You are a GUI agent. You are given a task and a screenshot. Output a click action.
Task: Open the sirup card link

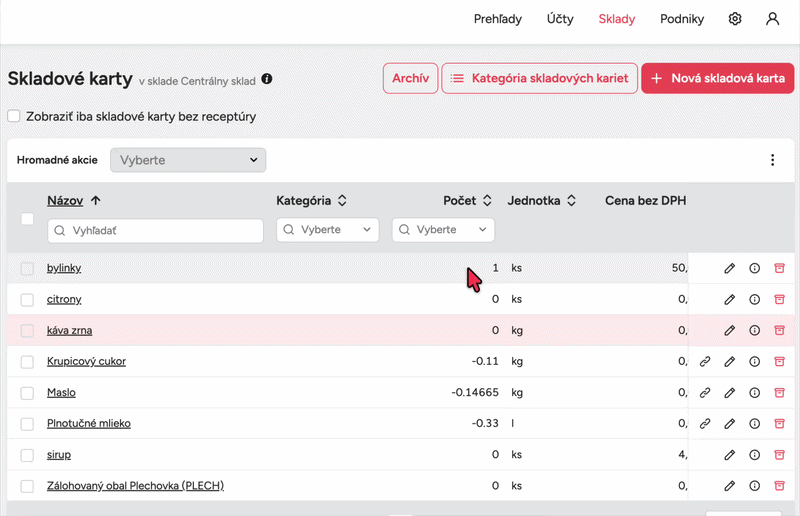coord(59,455)
